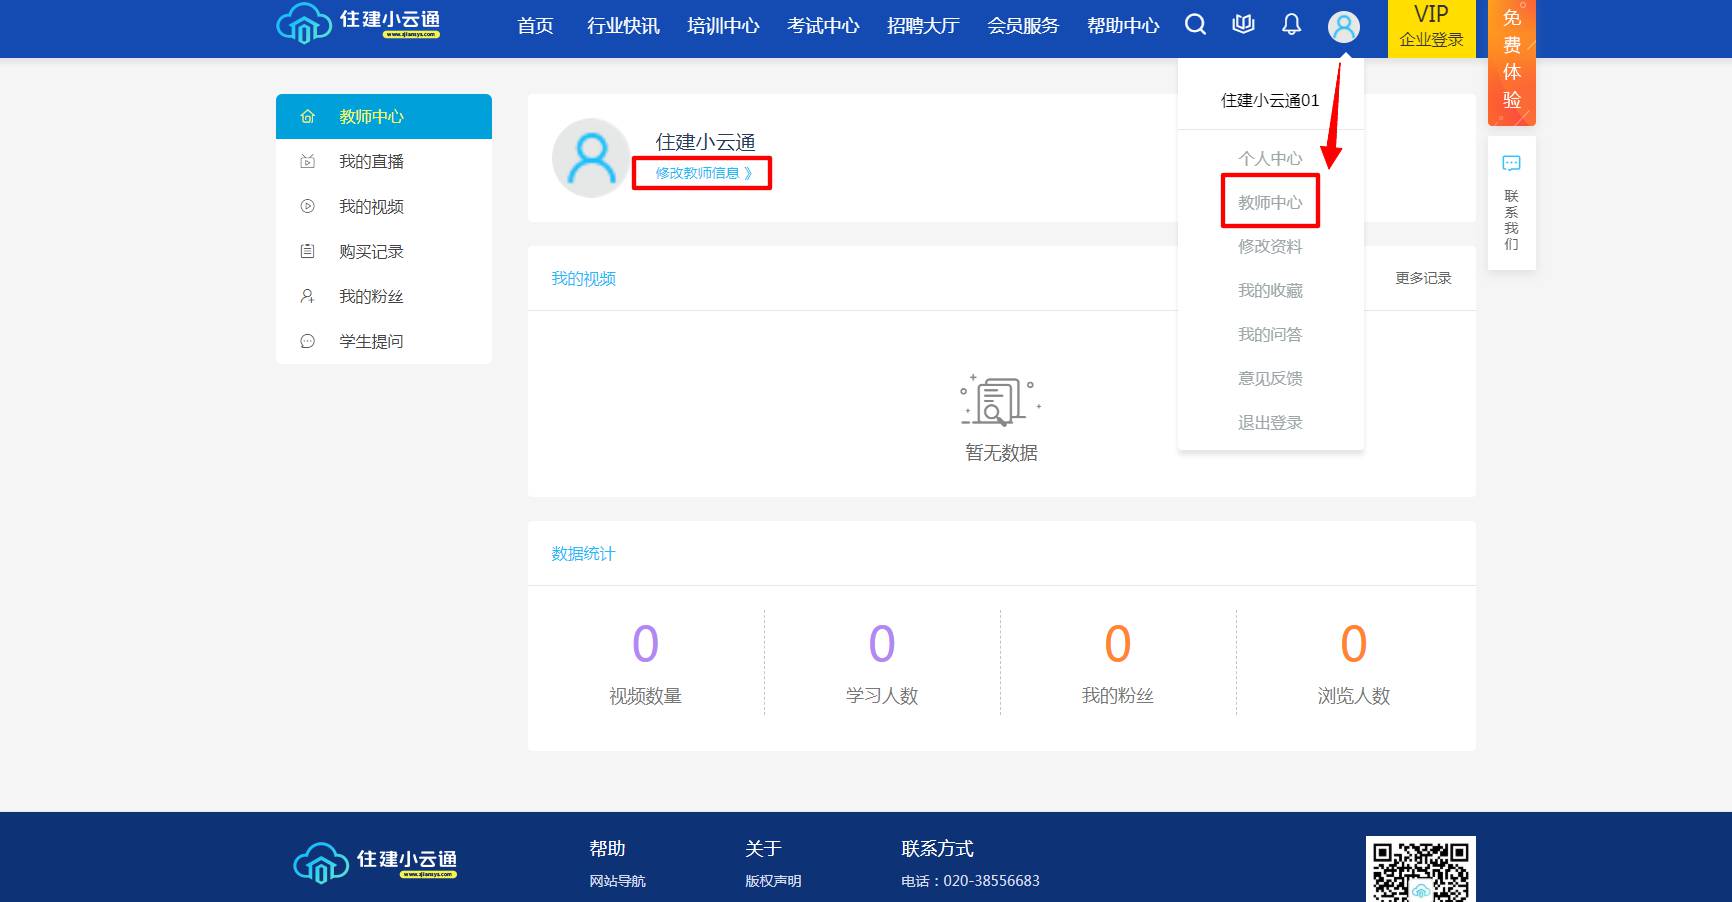Open the 培训中心 navigation menu item

[x=723, y=26]
